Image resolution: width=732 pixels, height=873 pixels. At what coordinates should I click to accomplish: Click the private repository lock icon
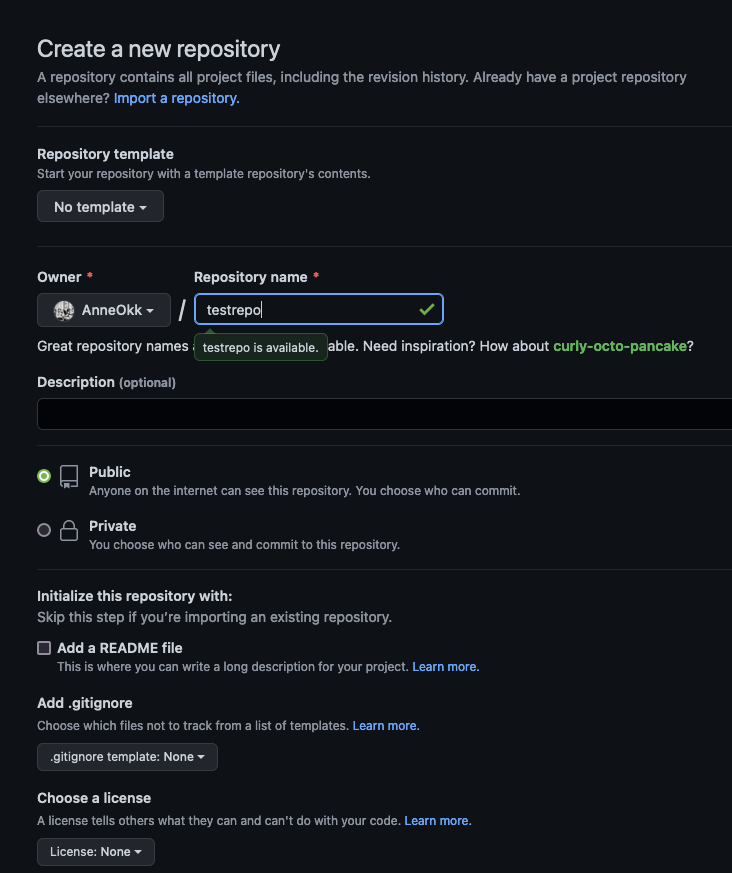(x=69, y=531)
